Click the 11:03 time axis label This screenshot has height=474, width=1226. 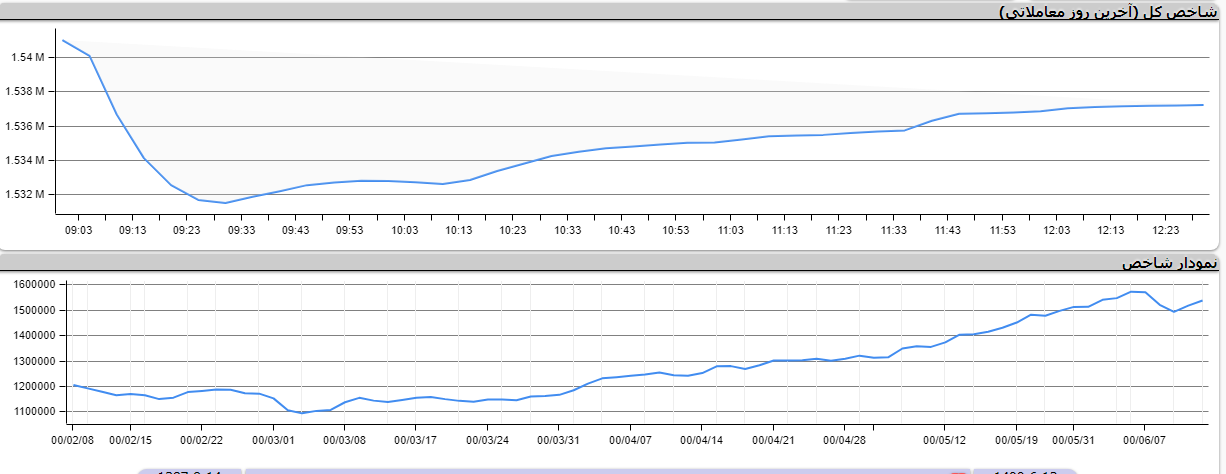(x=730, y=230)
